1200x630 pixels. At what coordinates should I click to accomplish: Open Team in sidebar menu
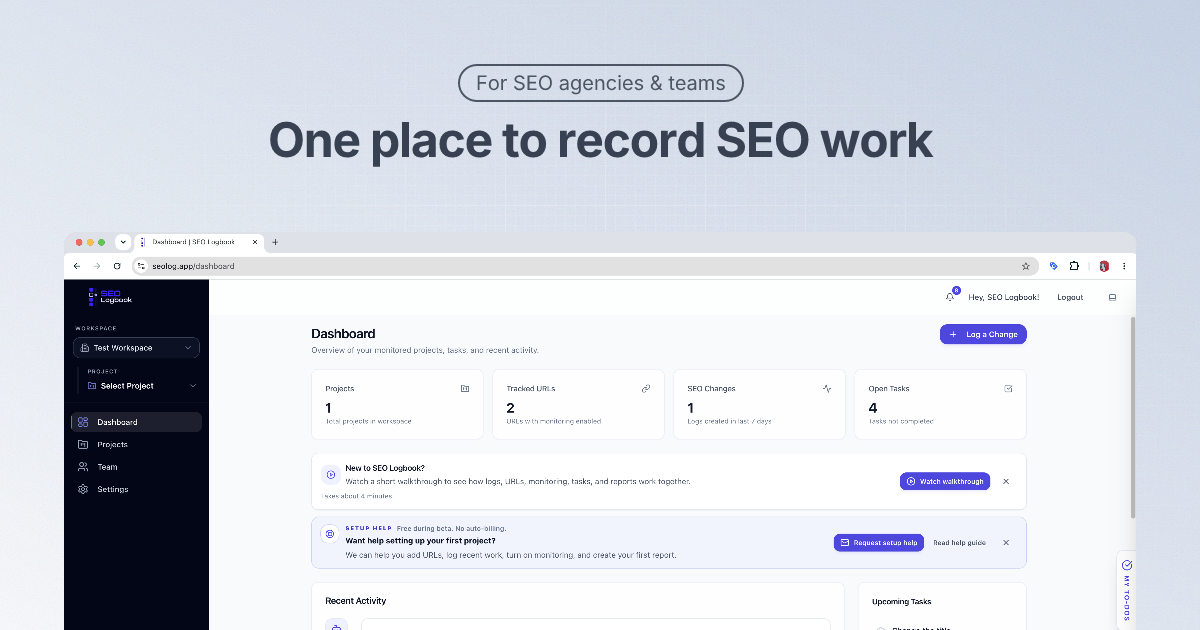pos(136,467)
